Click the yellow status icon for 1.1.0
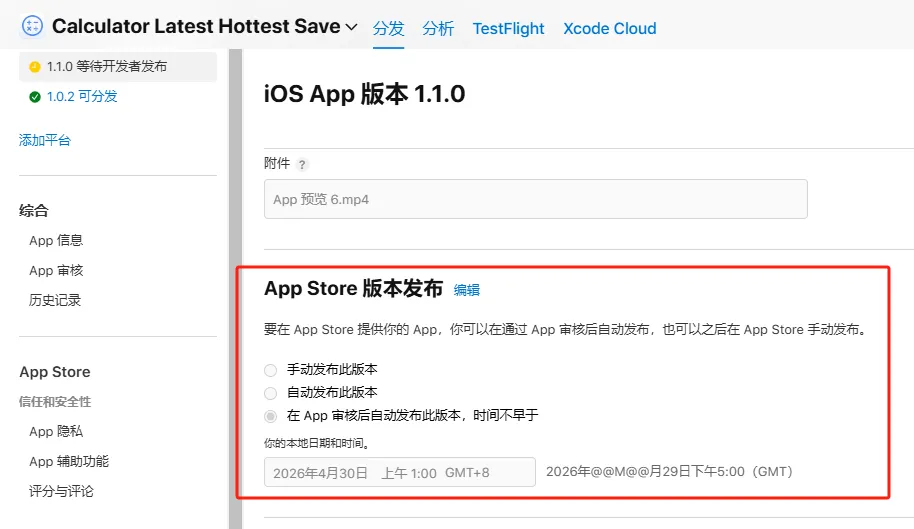 pos(34,67)
